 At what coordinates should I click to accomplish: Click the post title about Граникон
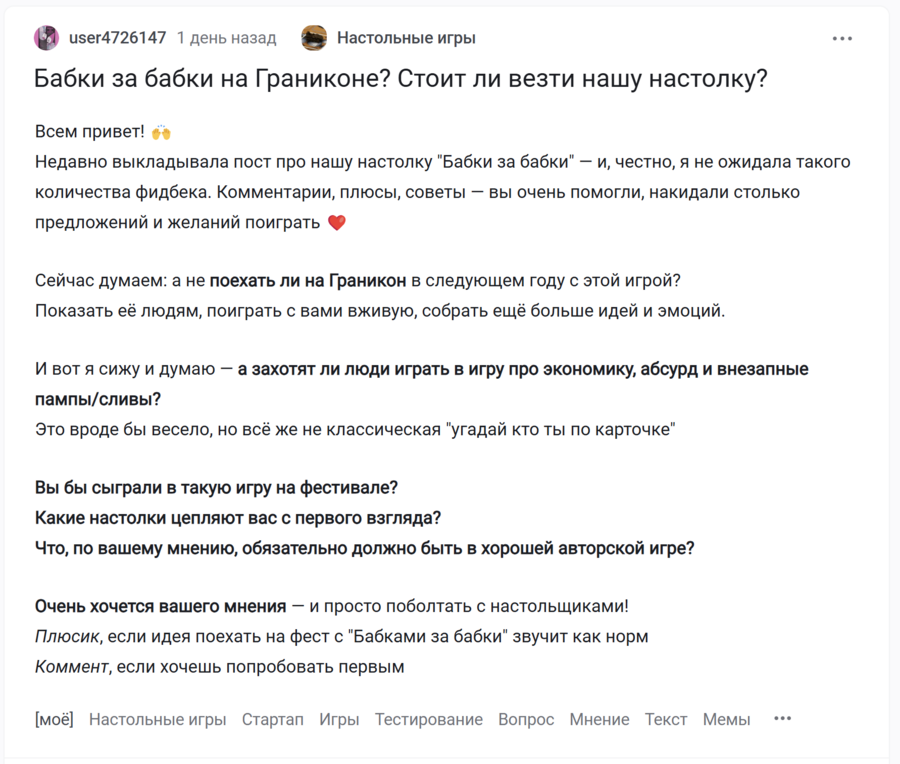400,79
